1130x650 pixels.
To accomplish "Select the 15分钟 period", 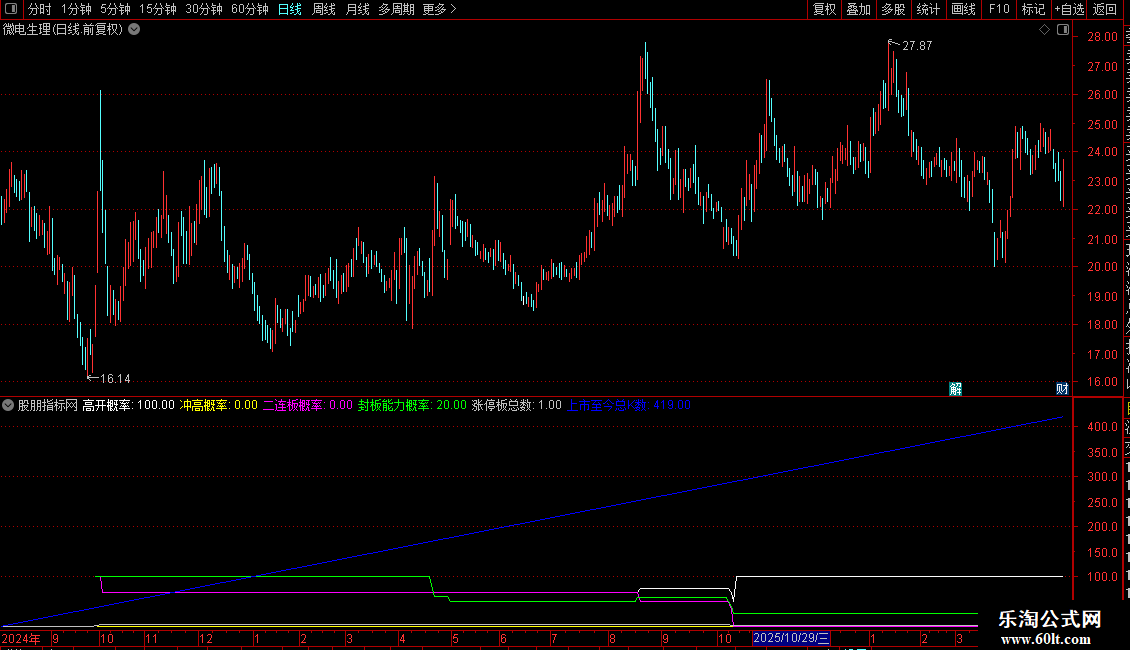I will [x=158, y=9].
